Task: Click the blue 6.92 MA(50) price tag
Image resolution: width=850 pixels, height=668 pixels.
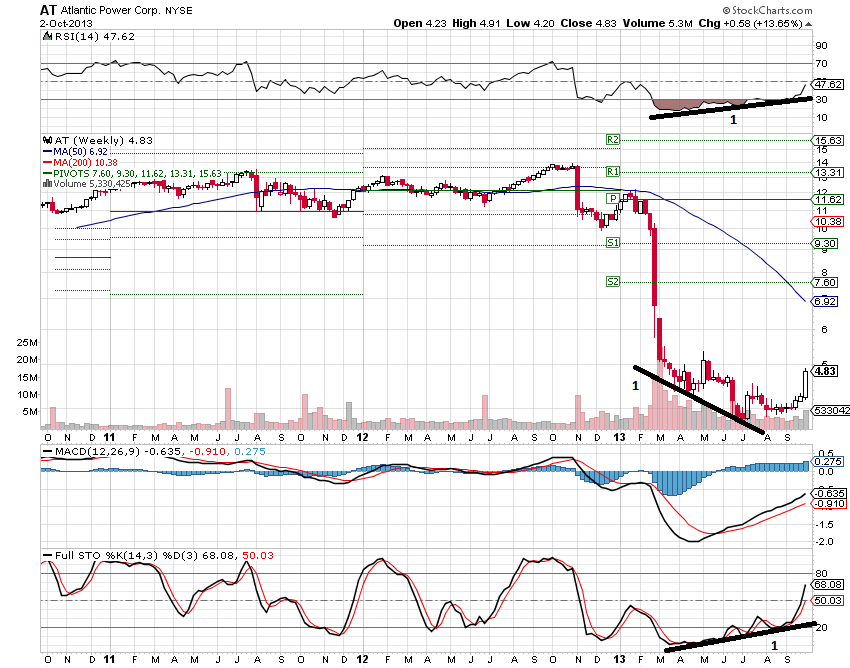Action: pos(825,301)
